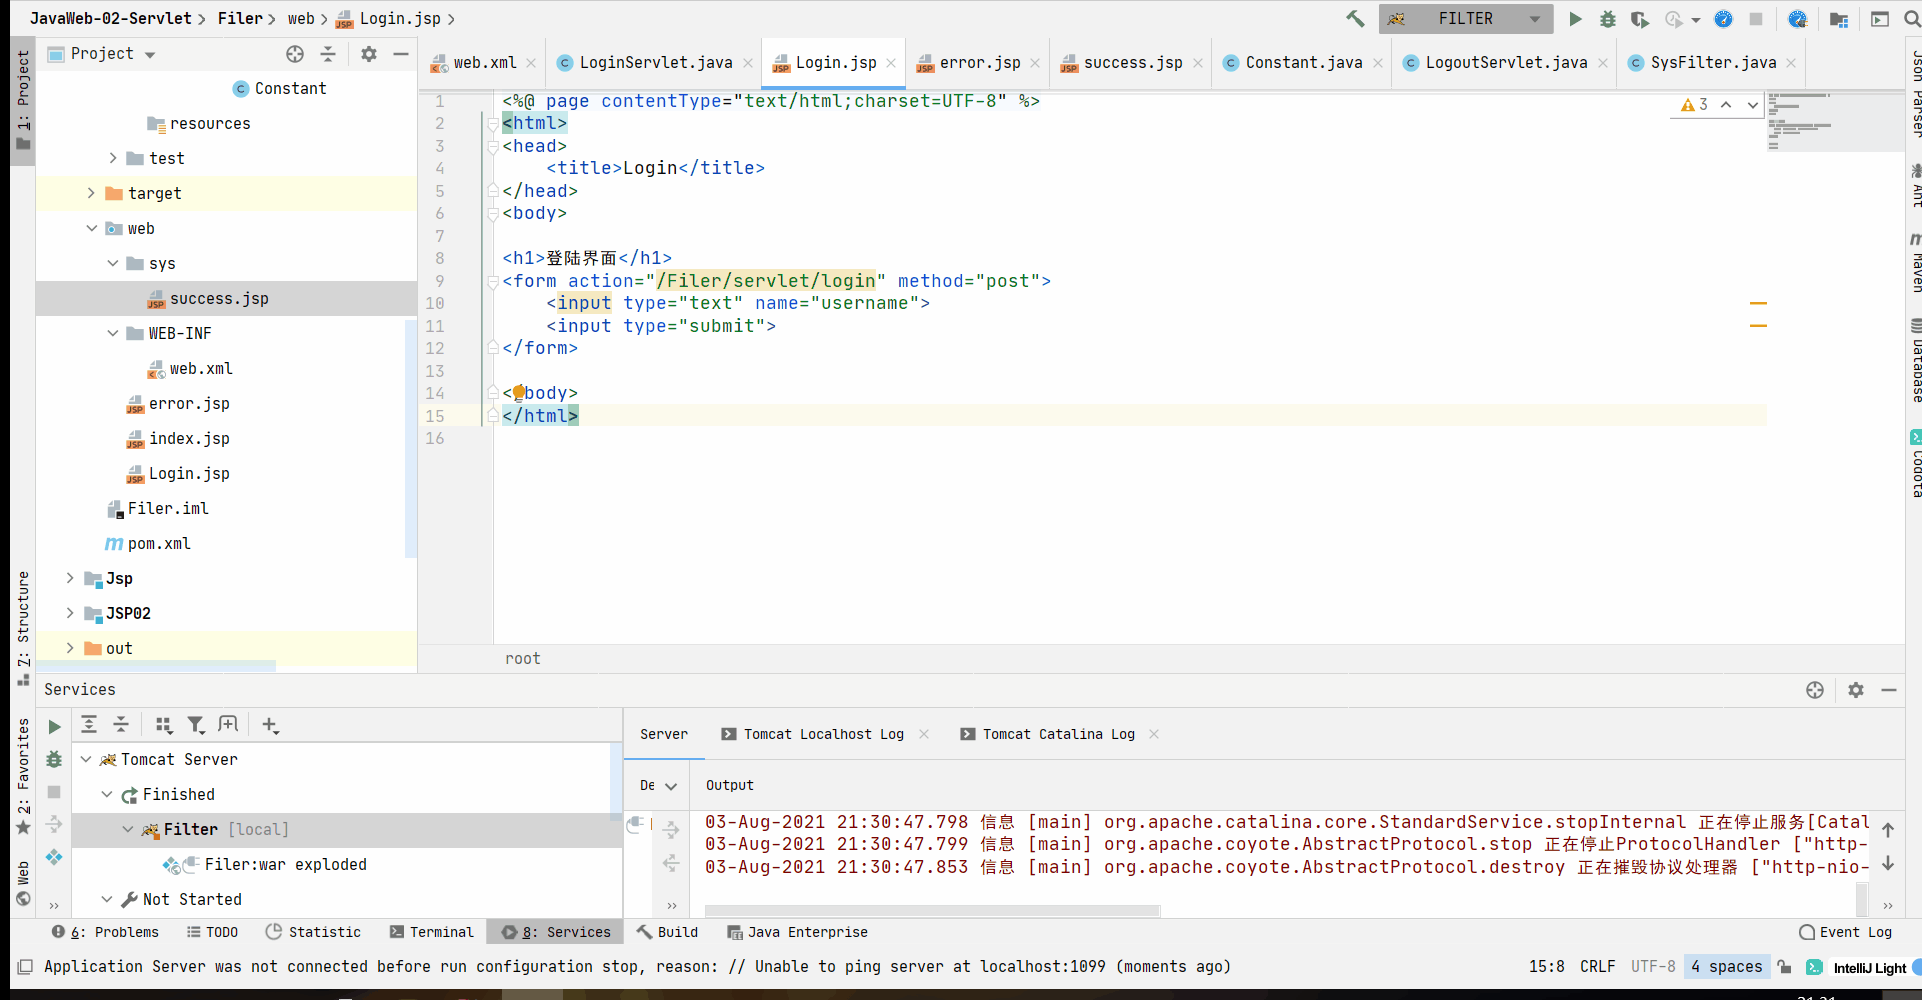This screenshot has width=1922, height=1000.
Task: Change the 4 spaces indent setting
Action: 1727,966
